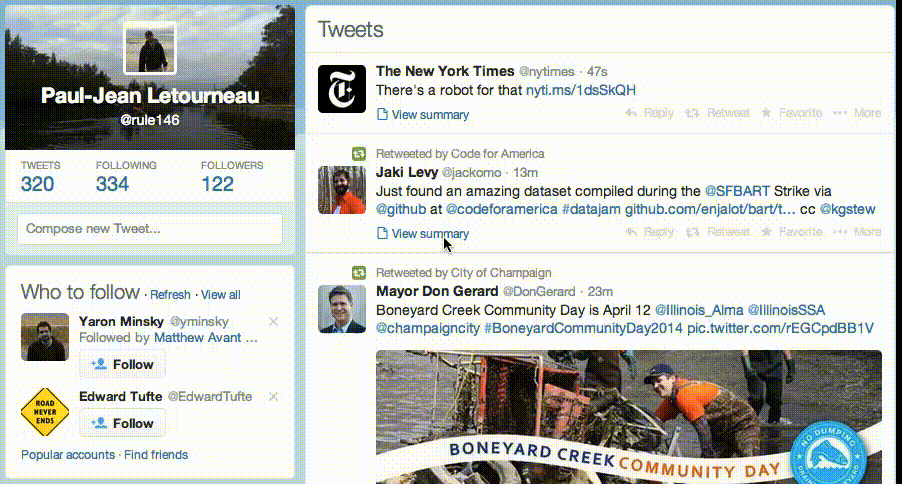The image size is (902, 484).
Task: Open Matthew Avant's profile link
Action: coord(197,338)
